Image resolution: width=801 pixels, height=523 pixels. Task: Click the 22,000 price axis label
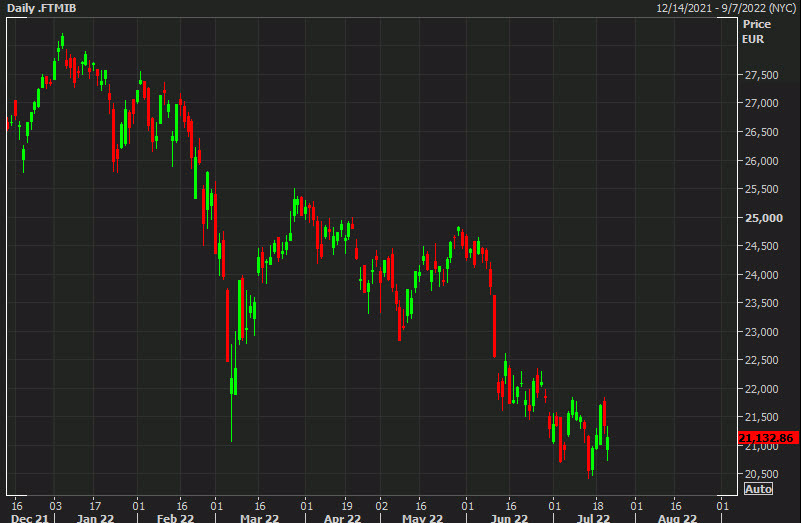coord(761,389)
